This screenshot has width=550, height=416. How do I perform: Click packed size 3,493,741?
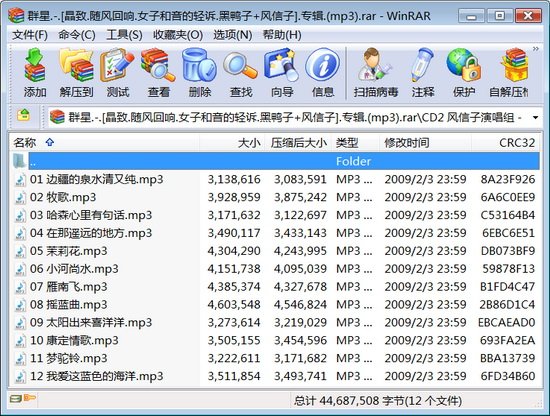pos(300,376)
